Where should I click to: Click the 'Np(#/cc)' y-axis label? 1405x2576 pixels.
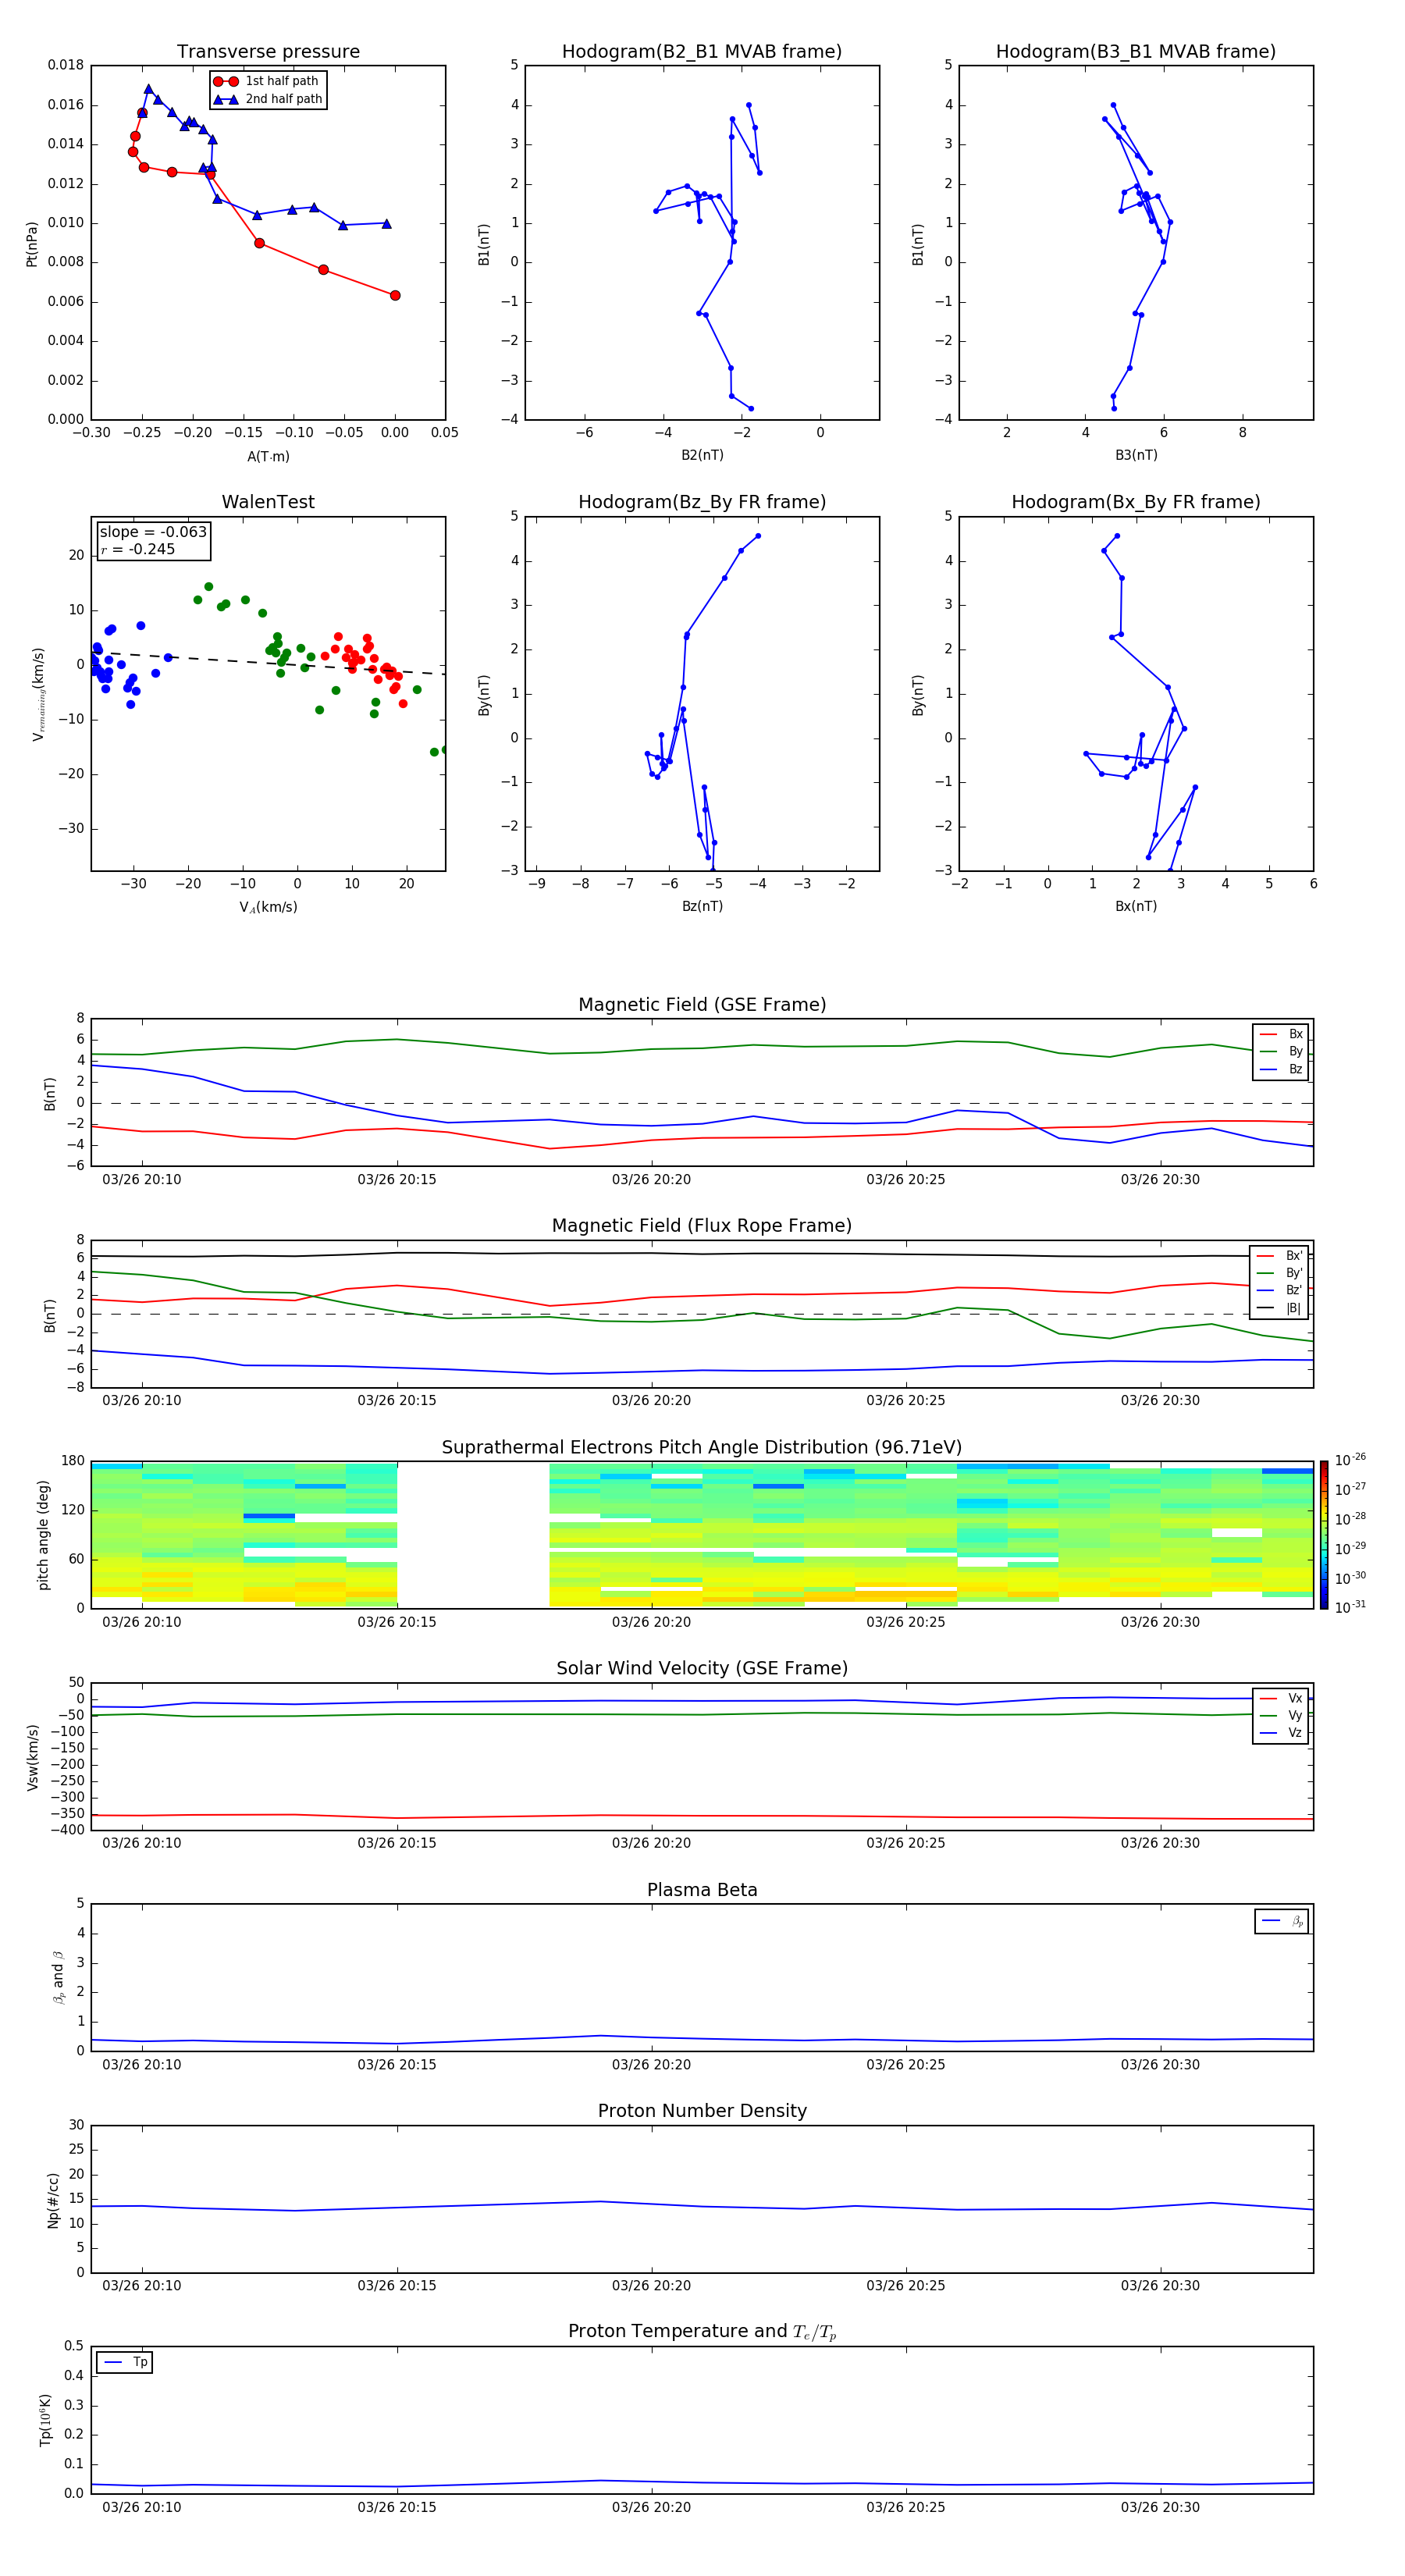(x=53, y=2200)
